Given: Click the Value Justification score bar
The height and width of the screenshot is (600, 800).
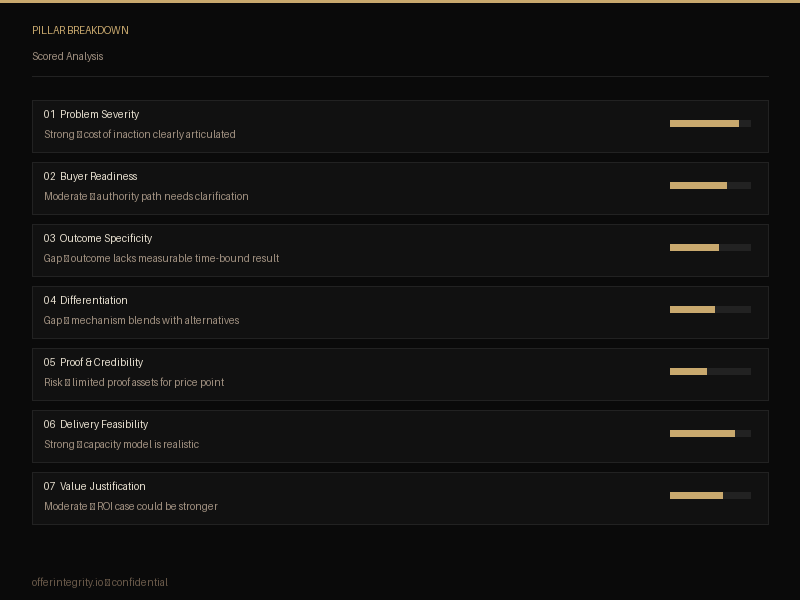Looking at the screenshot, I should point(710,496).
